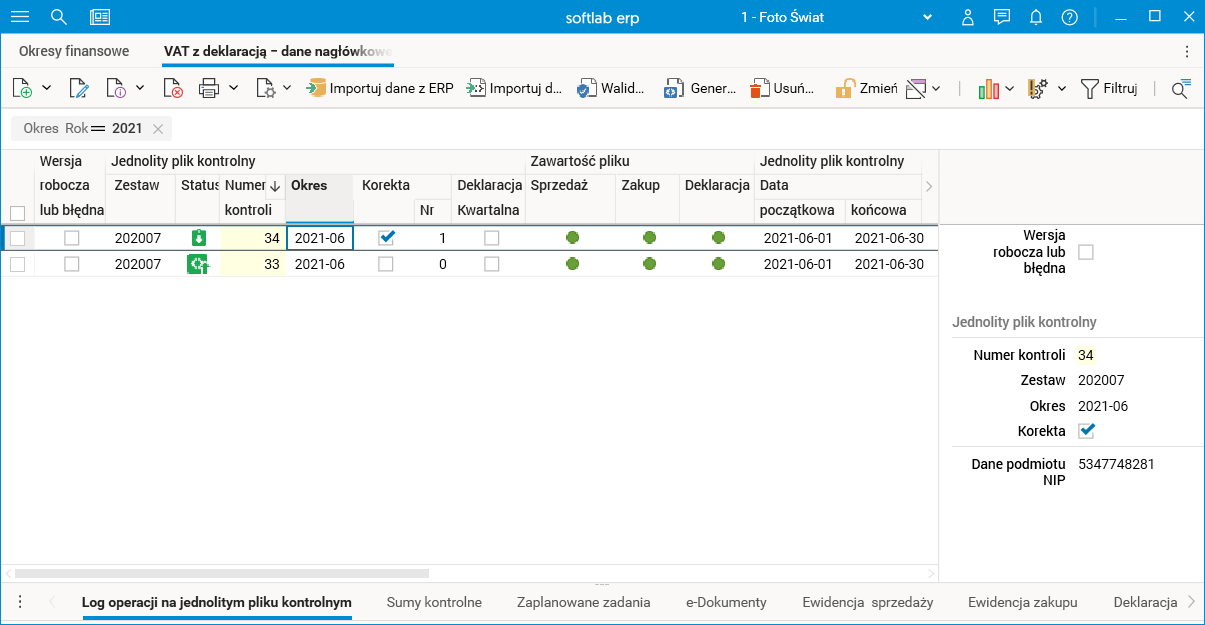1205x625 pixels.
Task: Open the bottom panel vertical dots menu
Action: click(x=20, y=602)
